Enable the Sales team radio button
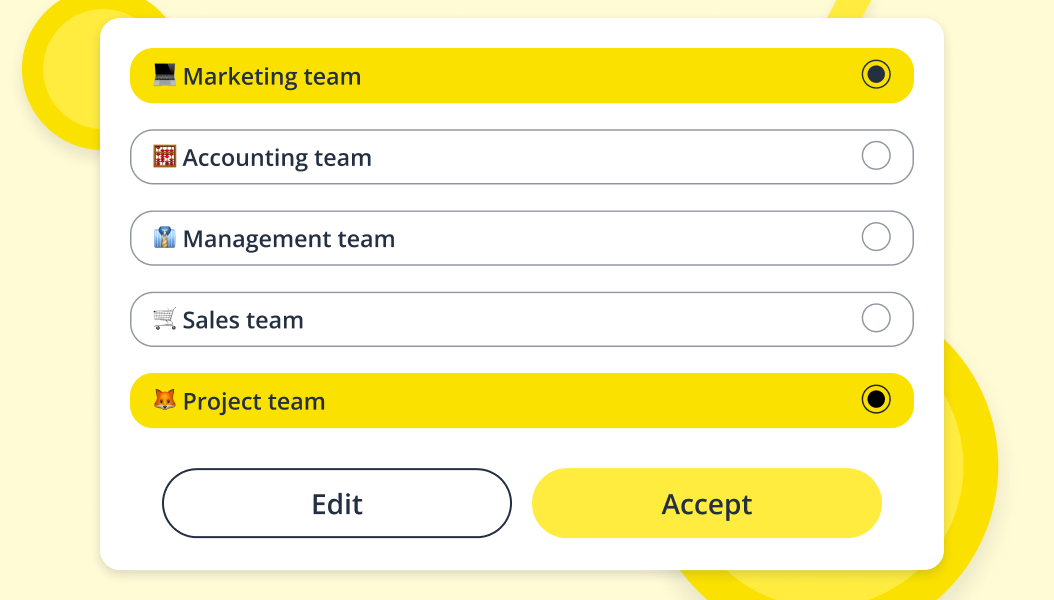The image size is (1054, 600). (x=876, y=318)
